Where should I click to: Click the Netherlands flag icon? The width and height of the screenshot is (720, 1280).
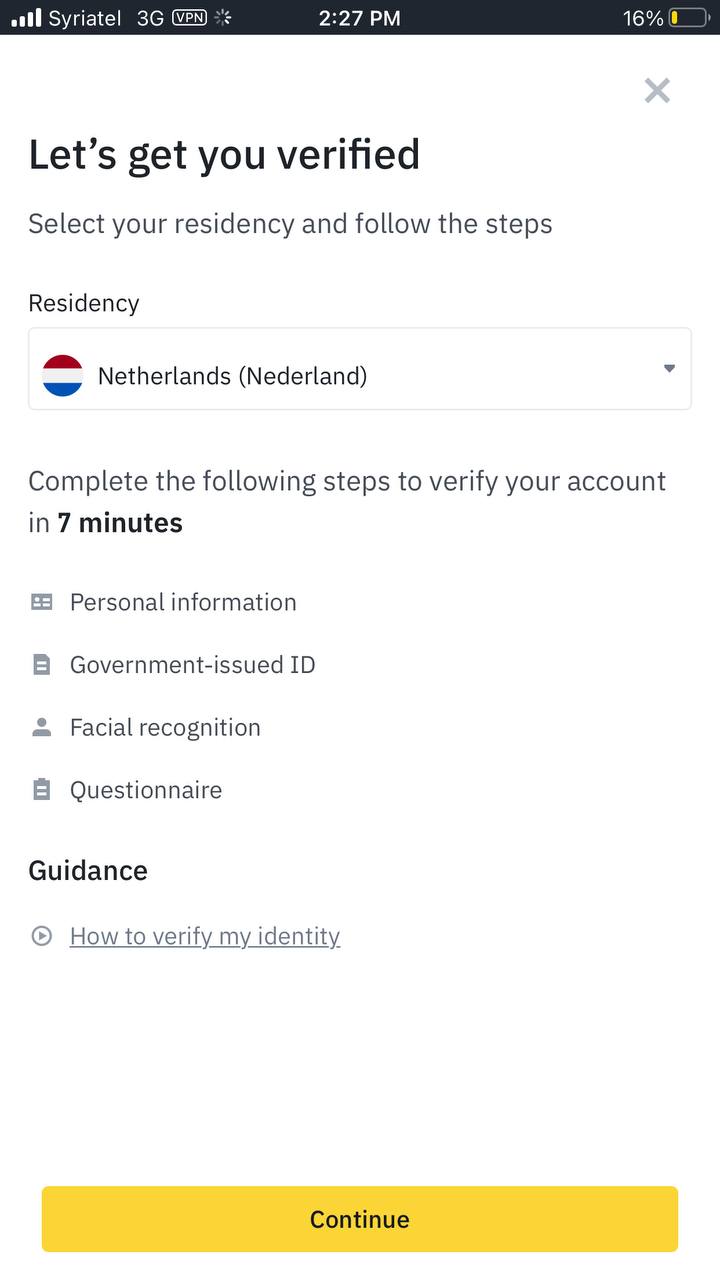[62, 376]
